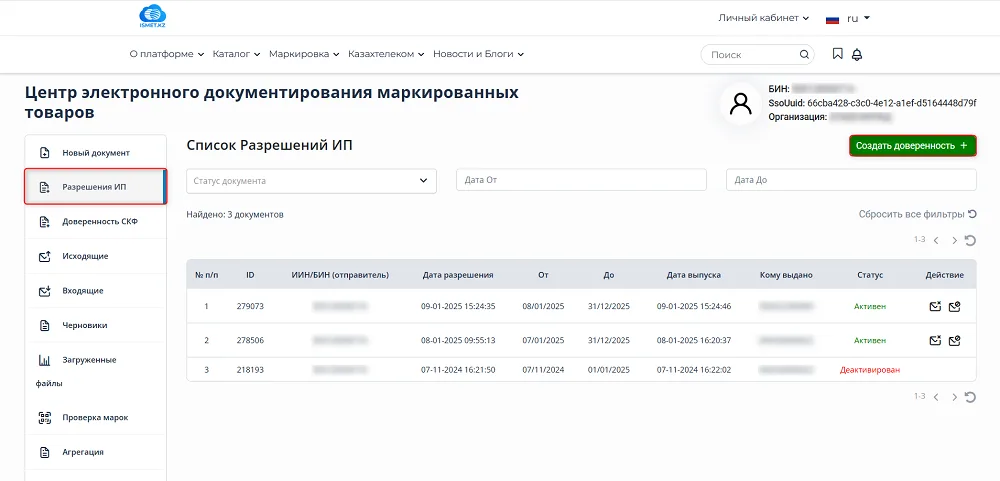
Task: Click the Деактивирован status text
Action: (870, 370)
